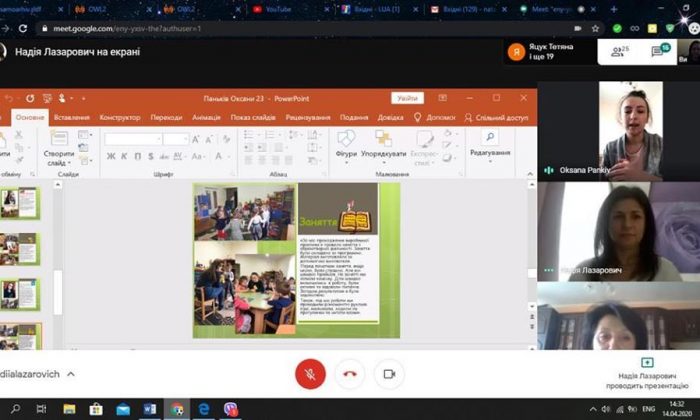Click the presentation status icon at bottom right

(646, 362)
